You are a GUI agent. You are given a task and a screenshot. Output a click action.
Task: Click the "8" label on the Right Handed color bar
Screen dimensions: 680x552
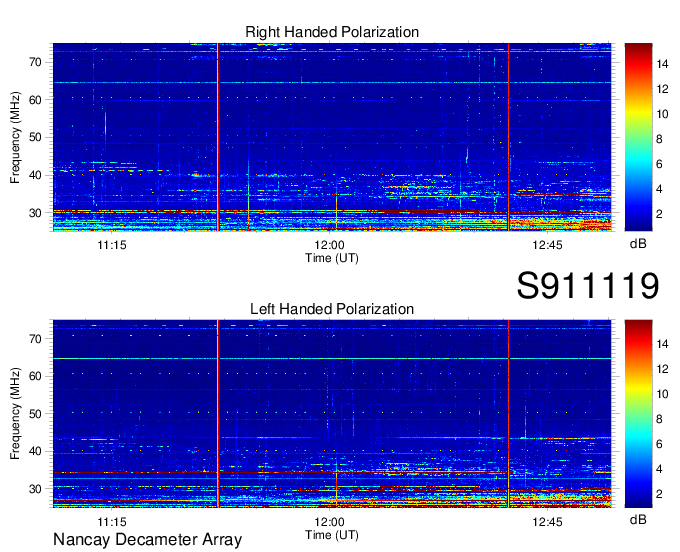659,139
